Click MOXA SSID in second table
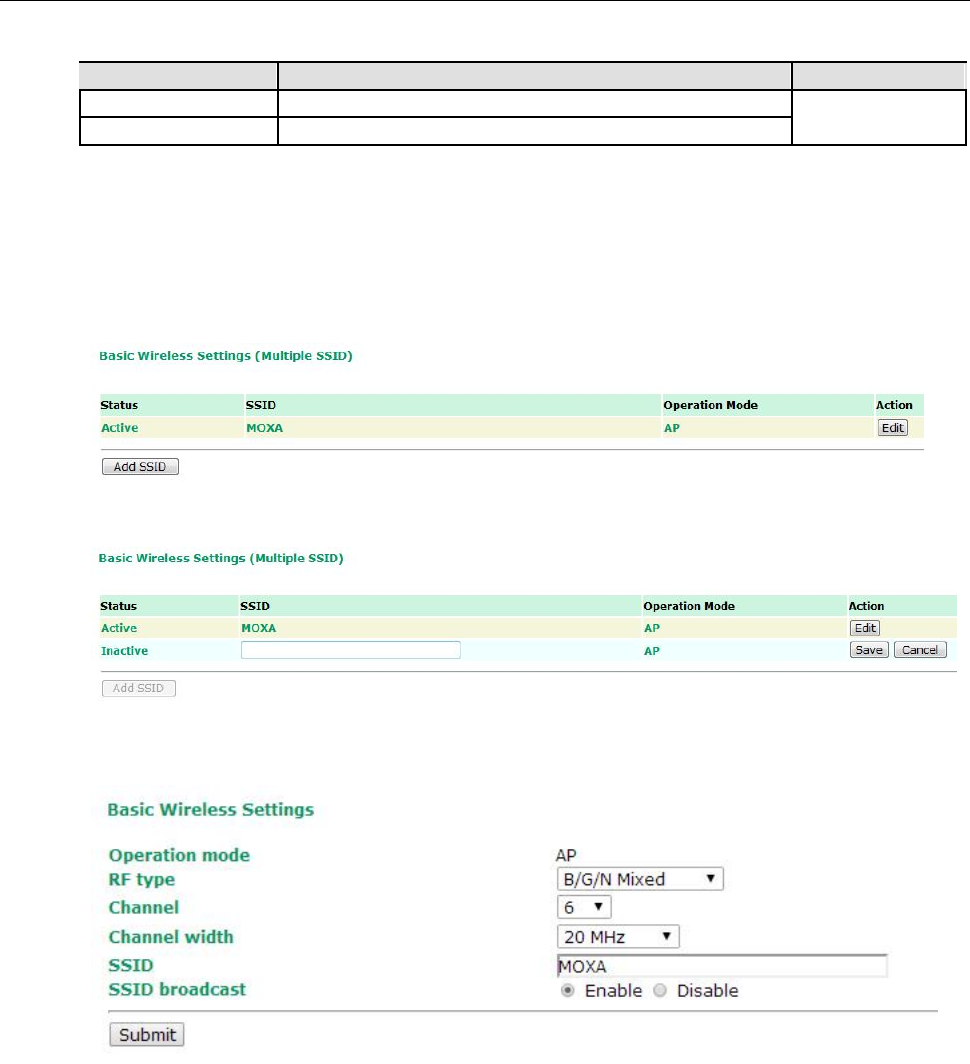The height and width of the screenshot is (1064, 970). (259, 628)
